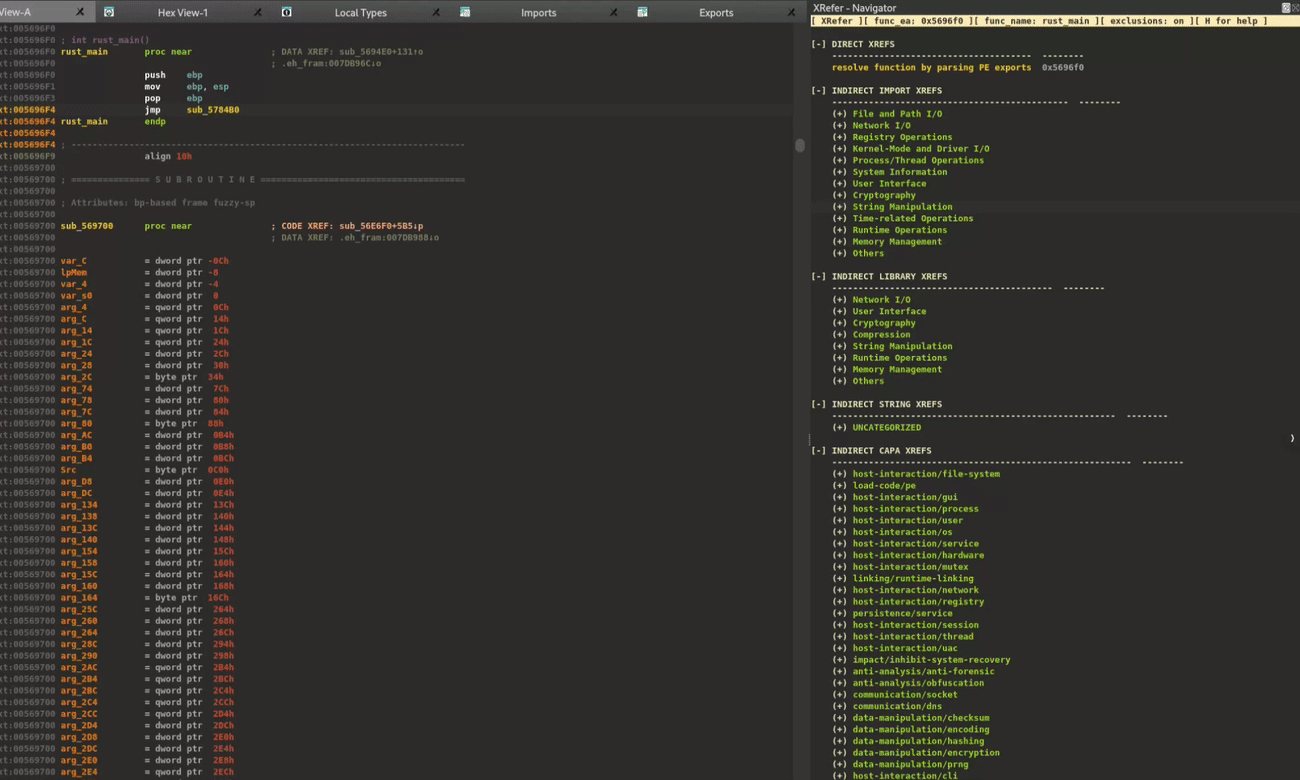Follow DATA XREF sub_5694E0+131

click(380, 52)
